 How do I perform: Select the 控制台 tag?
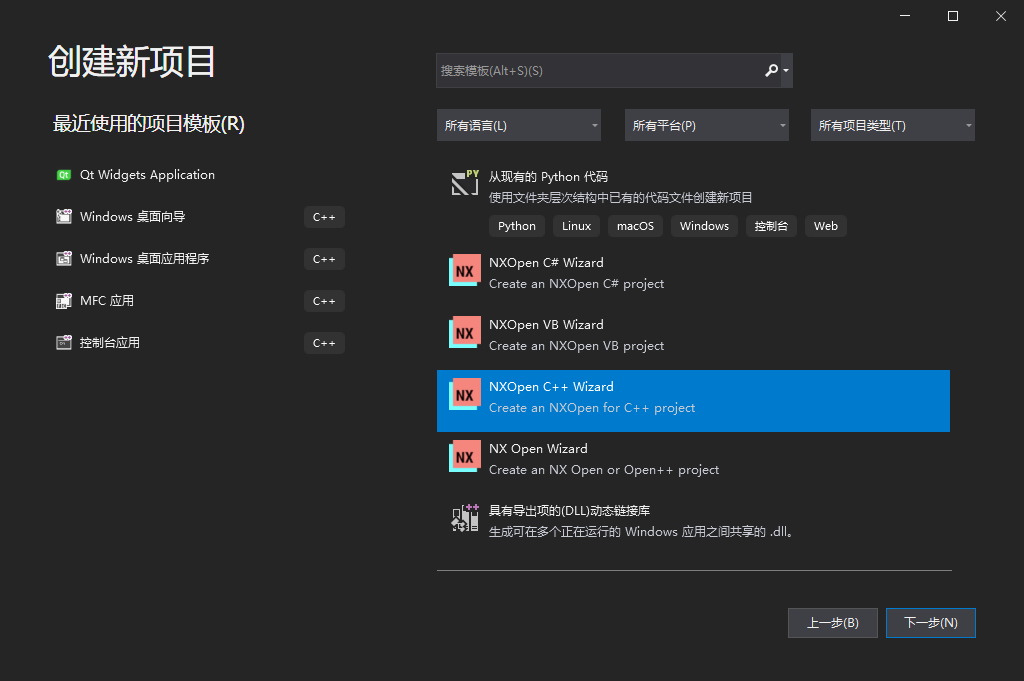(771, 226)
